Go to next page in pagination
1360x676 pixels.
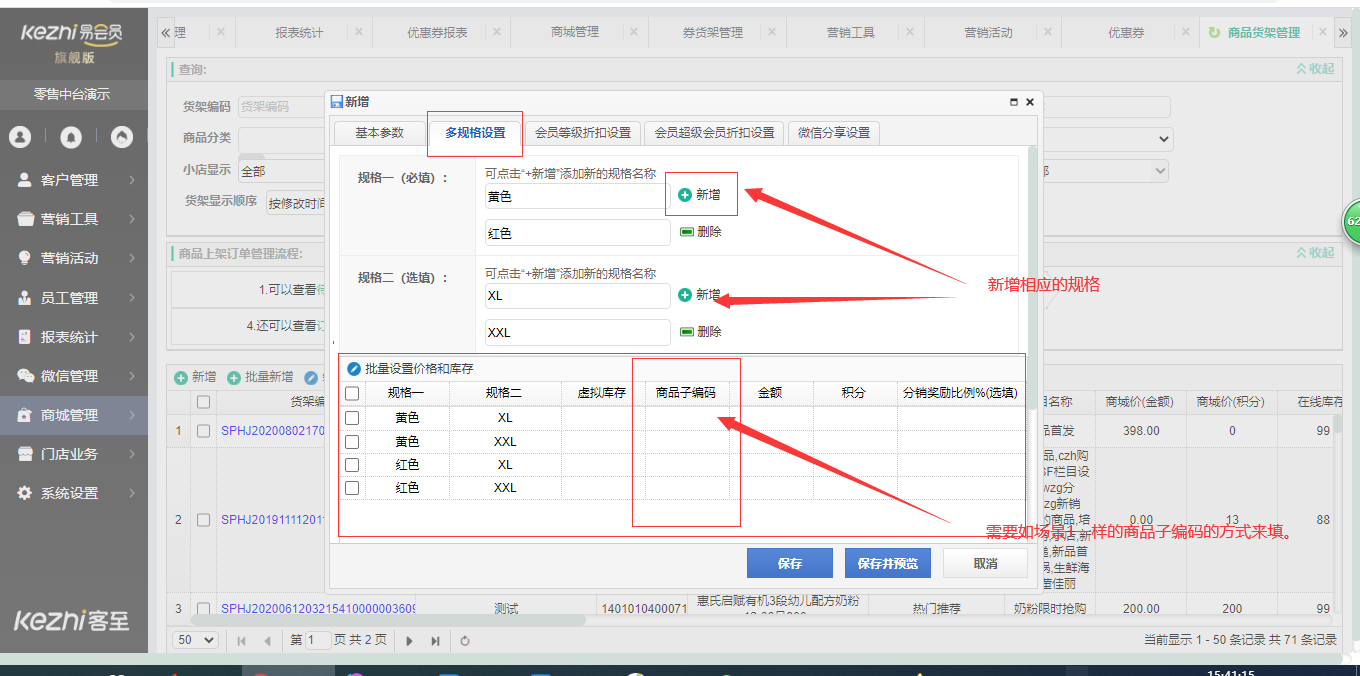[409, 640]
